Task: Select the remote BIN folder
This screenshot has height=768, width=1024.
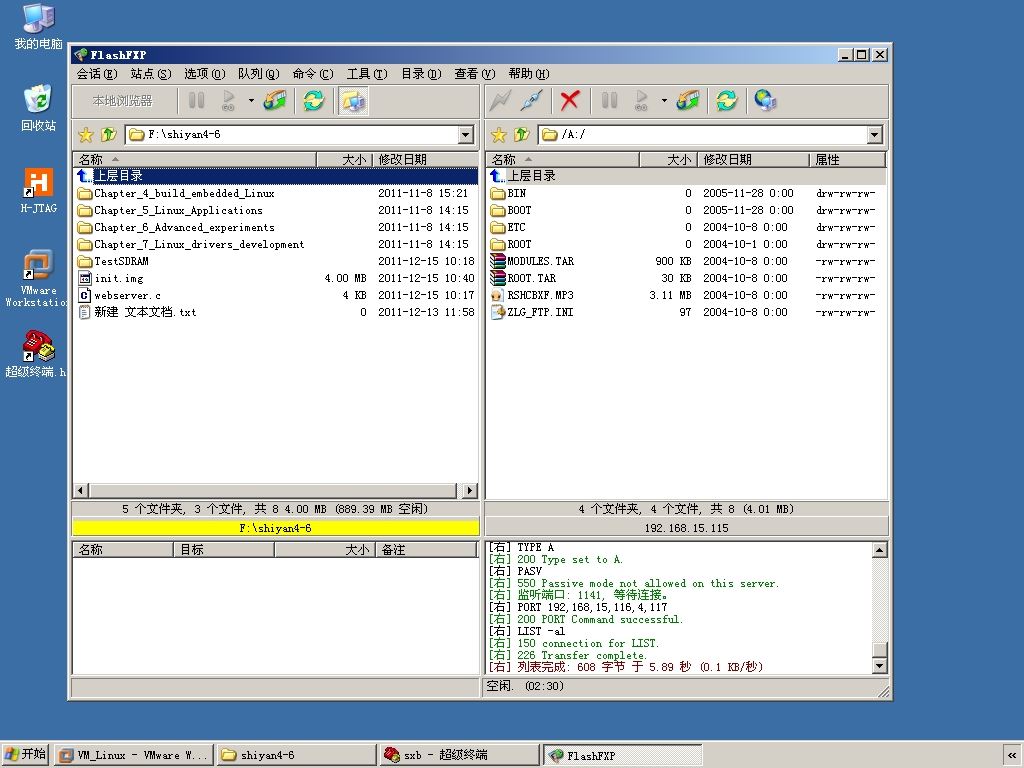Action: click(x=686, y=193)
